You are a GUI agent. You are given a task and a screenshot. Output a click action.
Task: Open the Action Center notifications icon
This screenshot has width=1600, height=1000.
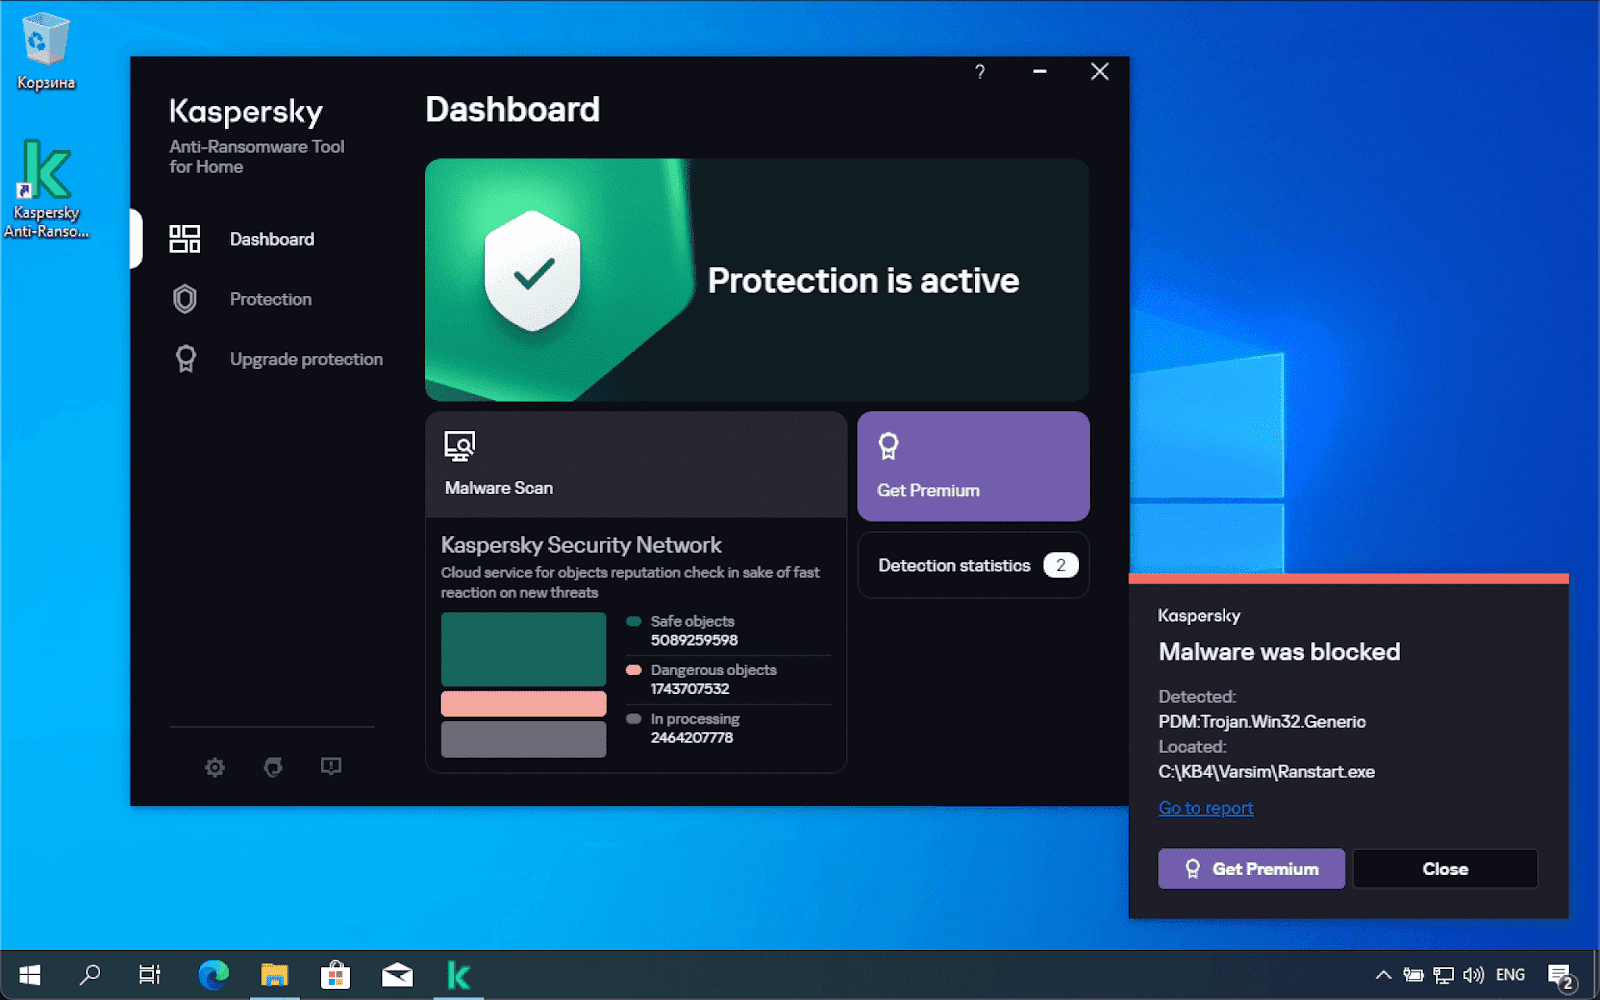(1561, 976)
